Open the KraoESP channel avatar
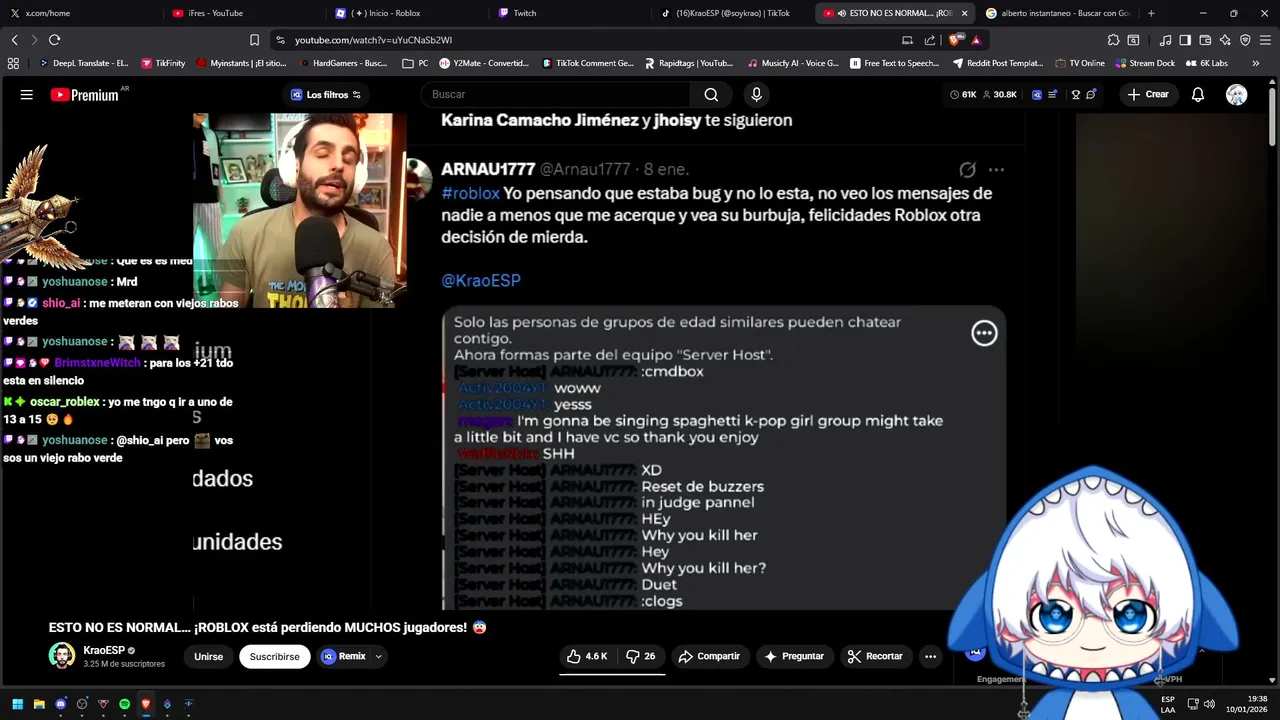Image resolution: width=1280 pixels, height=720 pixels. tap(62, 656)
